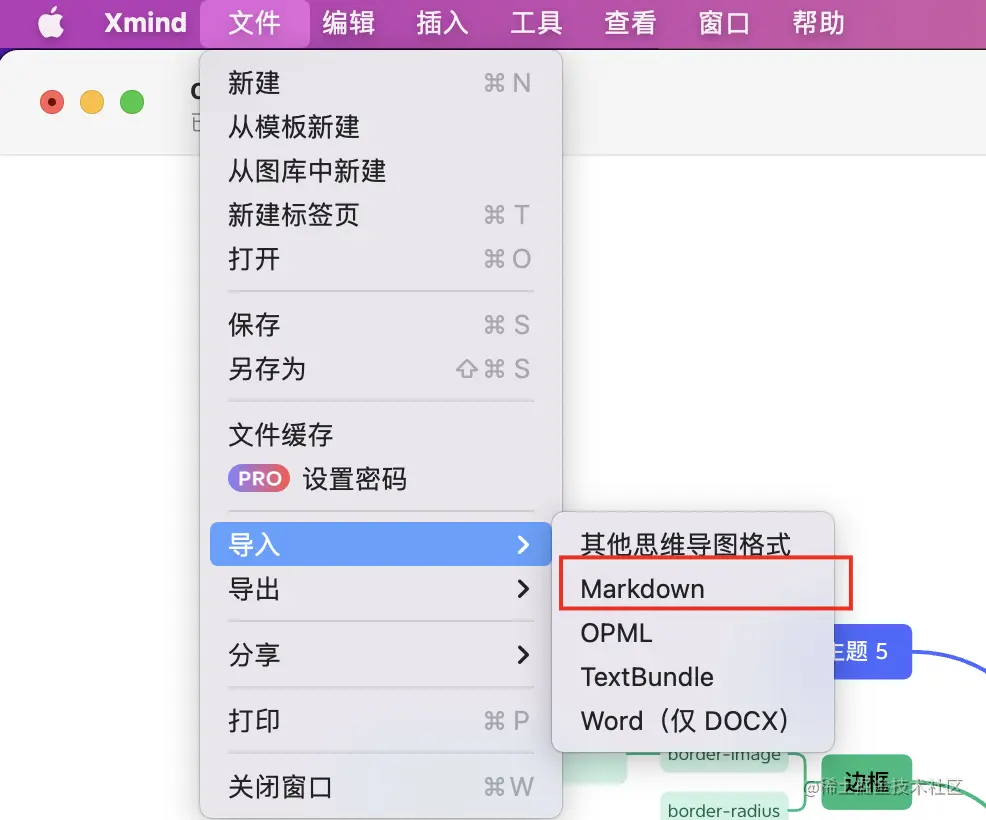This screenshot has width=986, height=820.
Task: Expand the 分享 submenu
Action: pyautogui.click(x=380, y=655)
